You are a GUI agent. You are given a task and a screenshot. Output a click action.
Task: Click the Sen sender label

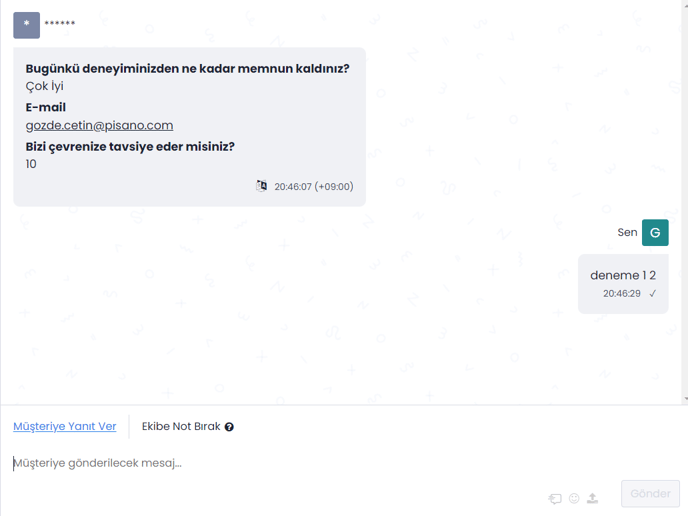click(x=627, y=233)
